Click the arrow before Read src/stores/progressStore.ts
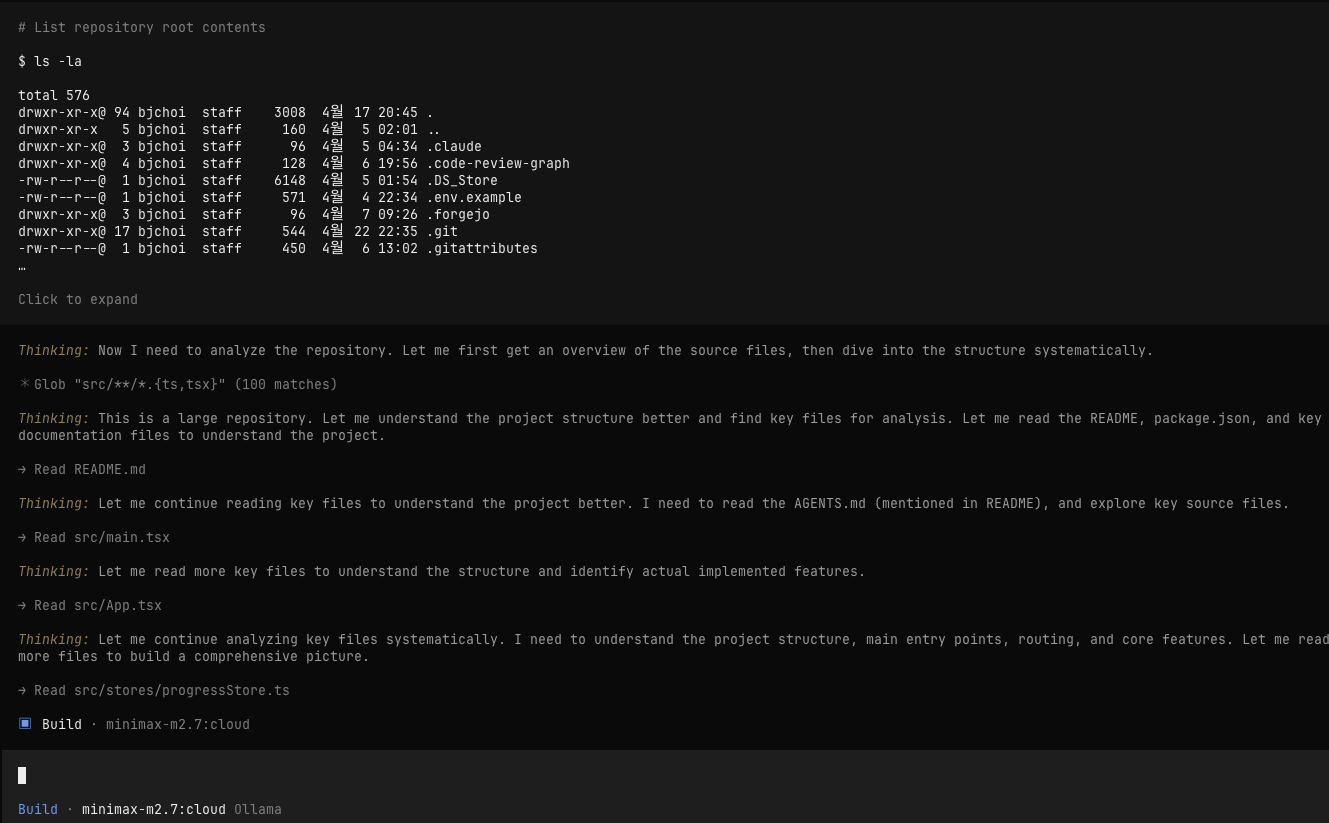The image size is (1329, 823). pos(23,690)
